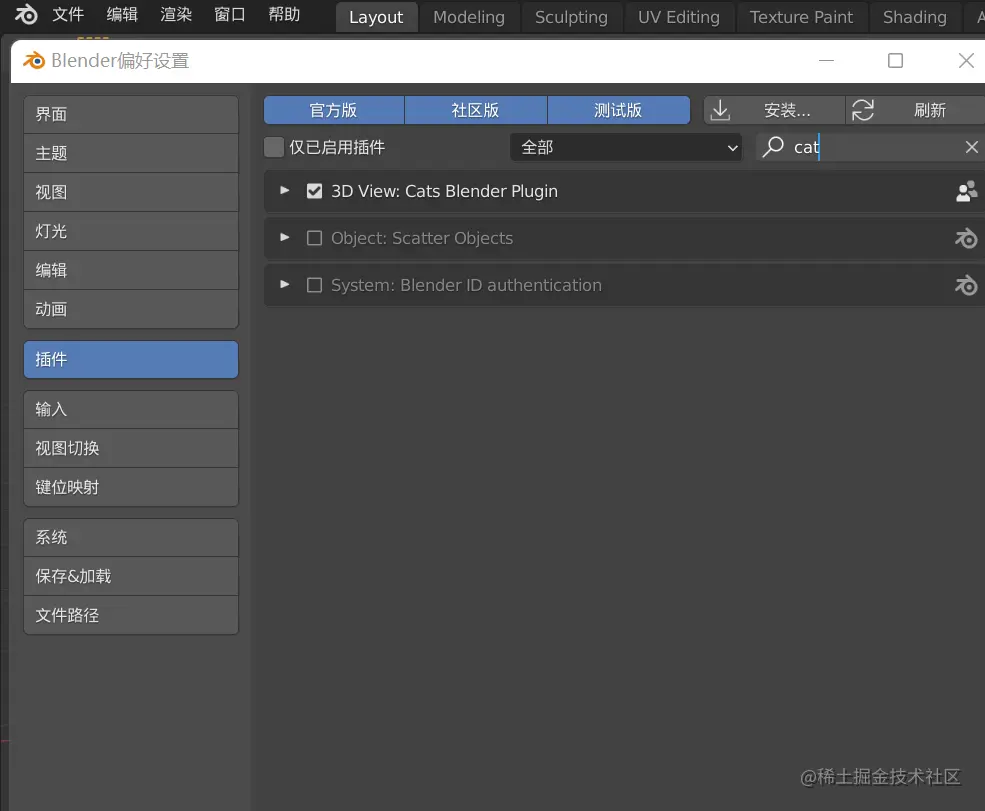Click the Blender icon in Preferences title bar

(34, 60)
